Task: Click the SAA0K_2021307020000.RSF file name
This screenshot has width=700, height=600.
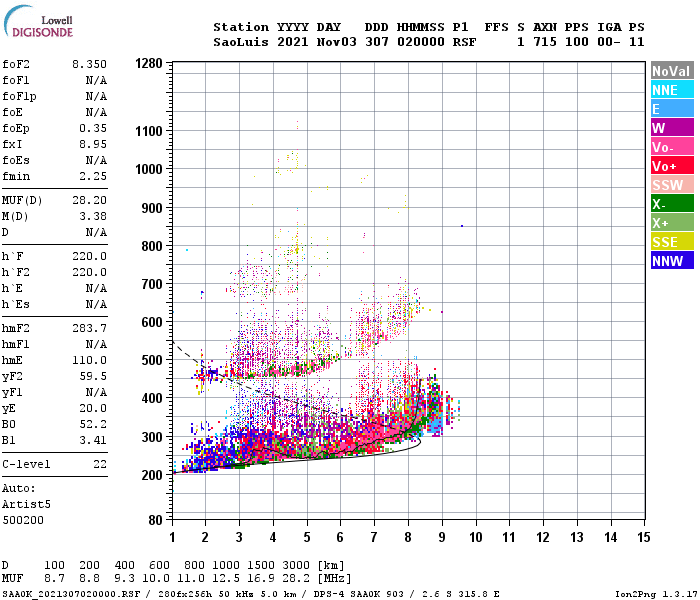Action: tap(71, 594)
